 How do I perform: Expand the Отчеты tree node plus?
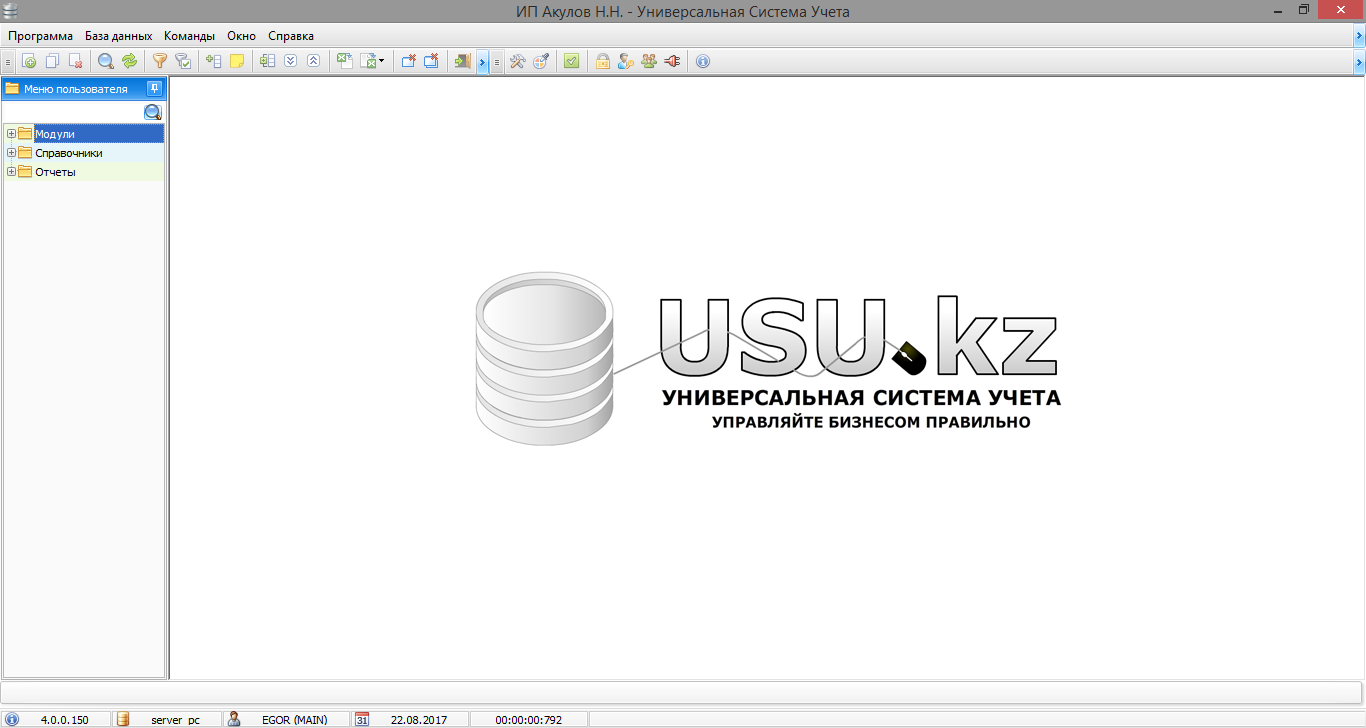click(x=11, y=172)
